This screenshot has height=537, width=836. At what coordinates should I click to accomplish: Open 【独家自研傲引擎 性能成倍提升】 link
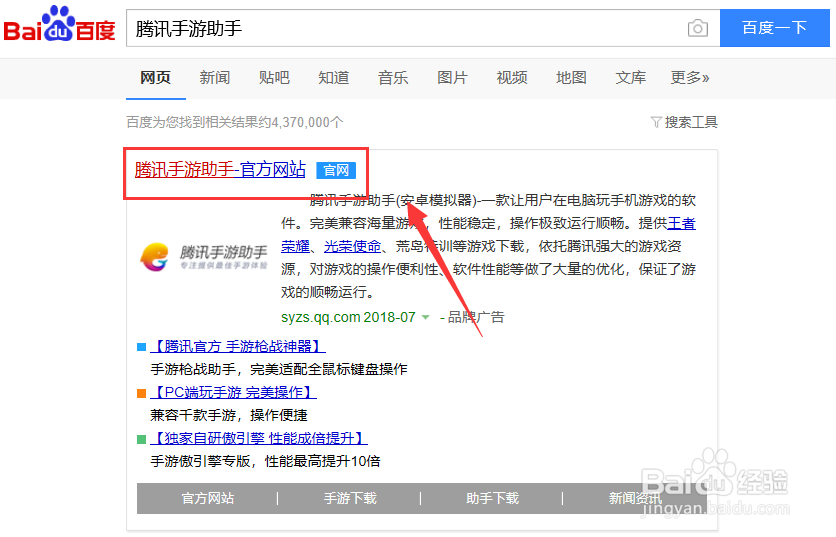(x=259, y=438)
